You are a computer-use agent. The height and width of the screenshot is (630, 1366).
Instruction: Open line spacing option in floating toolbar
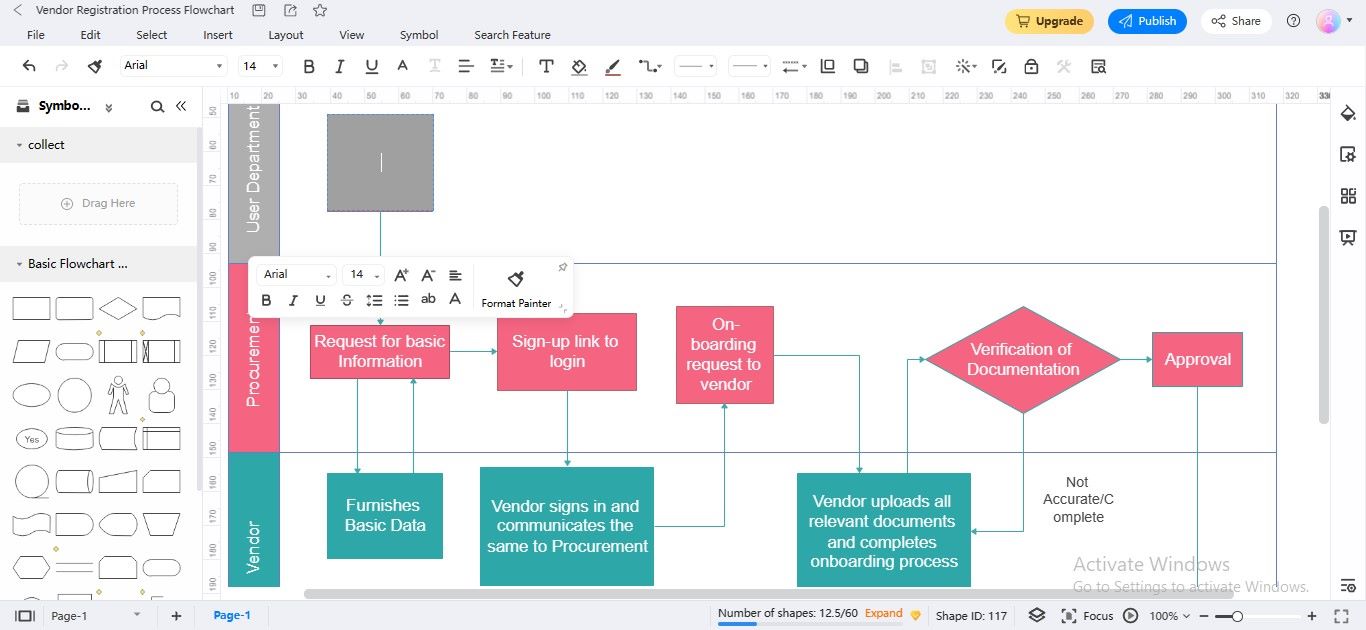(374, 300)
